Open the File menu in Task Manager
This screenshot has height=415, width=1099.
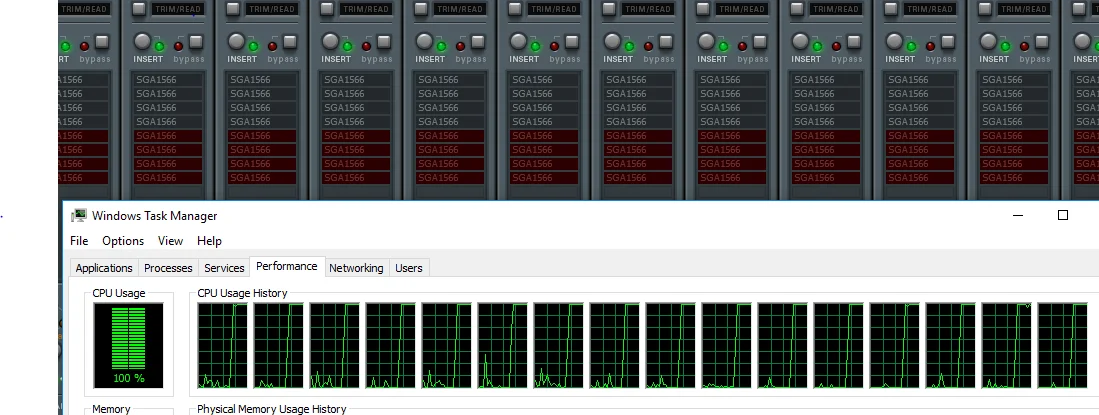tap(79, 240)
